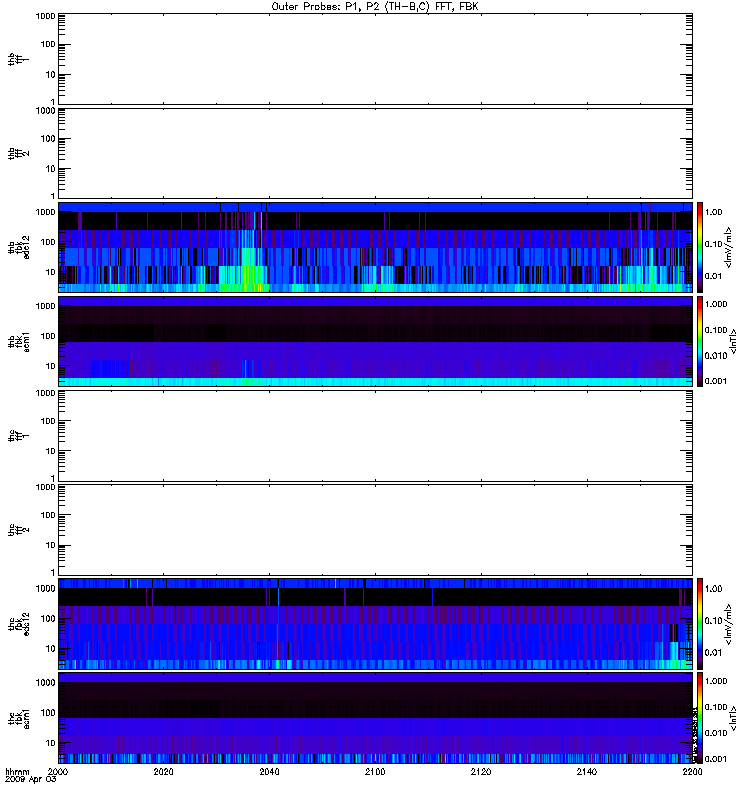
Task: Click the <|mV/m|> unit label beside thc edc12 color bar
Action: click(x=729, y=624)
